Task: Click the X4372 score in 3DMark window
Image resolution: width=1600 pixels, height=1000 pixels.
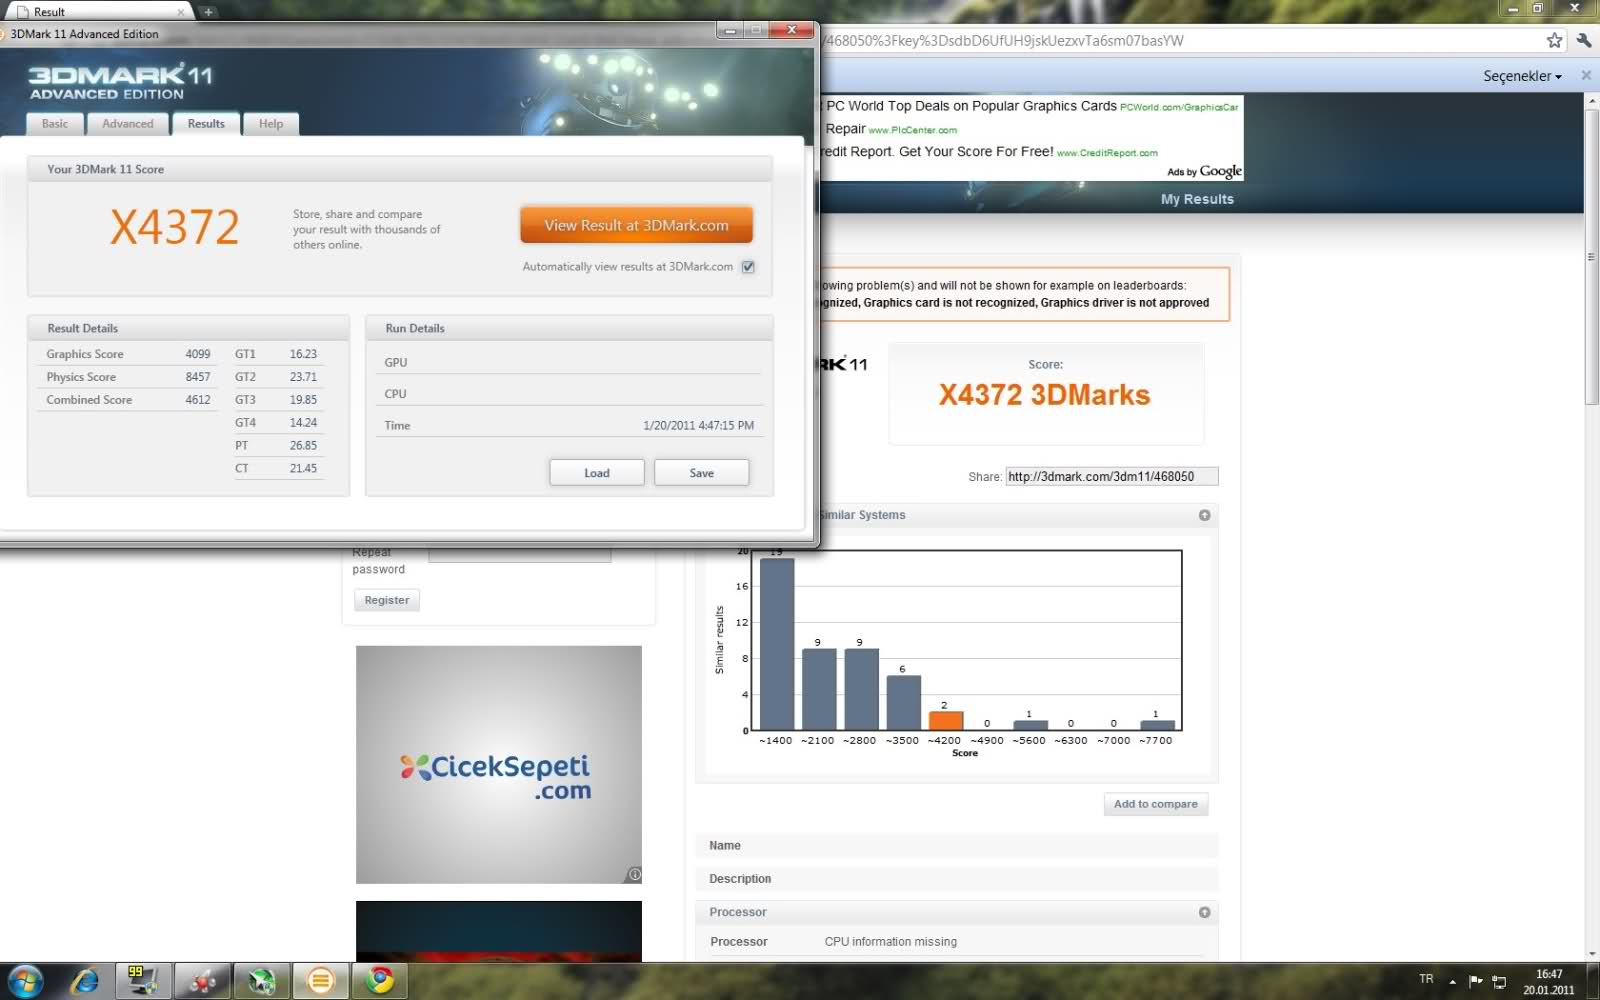Action: pos(175,228)
